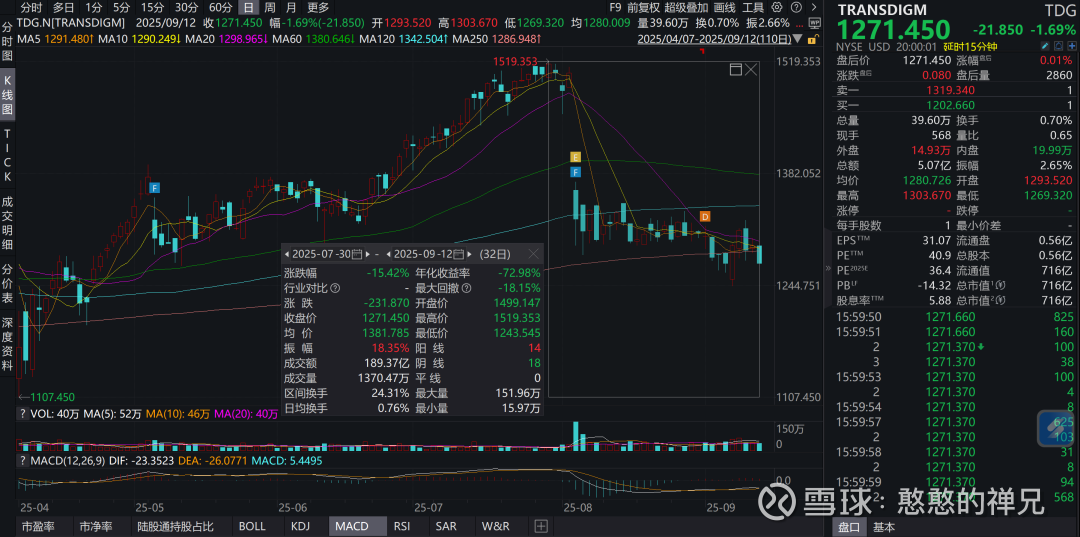Open the 更多 periods dropdown
The width and height of the screenshot is (1080, 537).
pyautogui.click(x=318, y=8)
